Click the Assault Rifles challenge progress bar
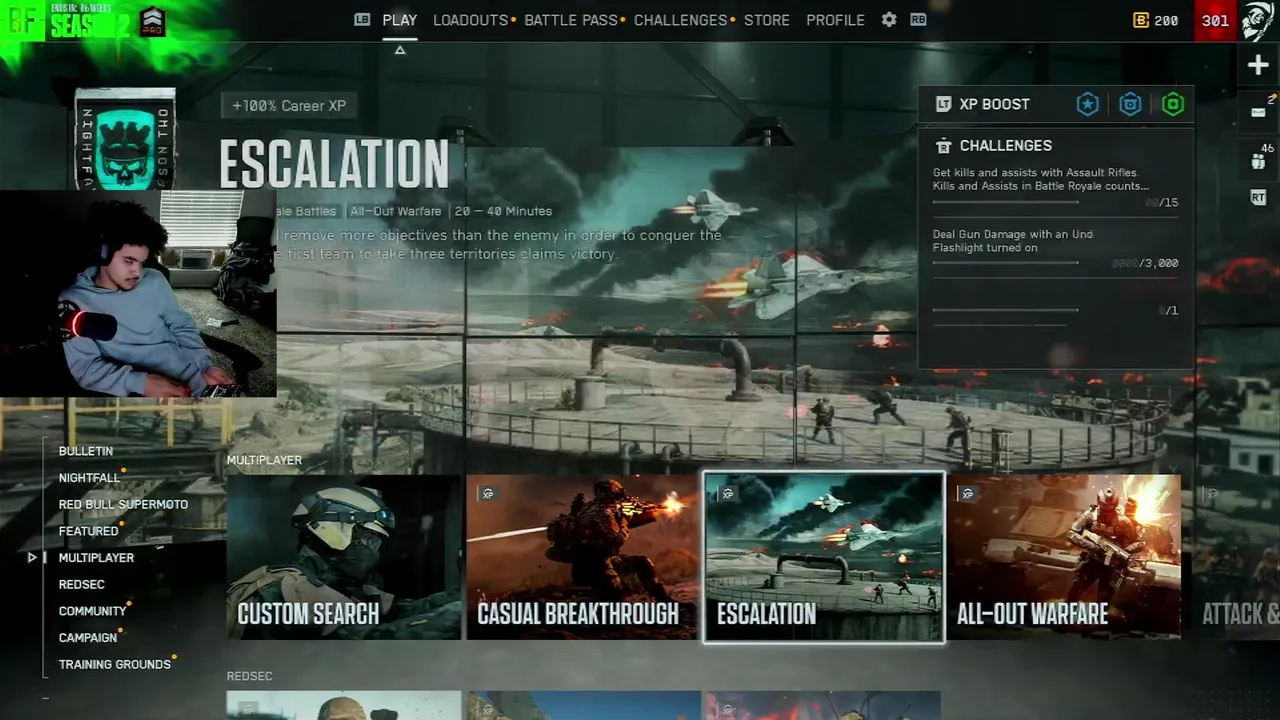 point(1006,202)
